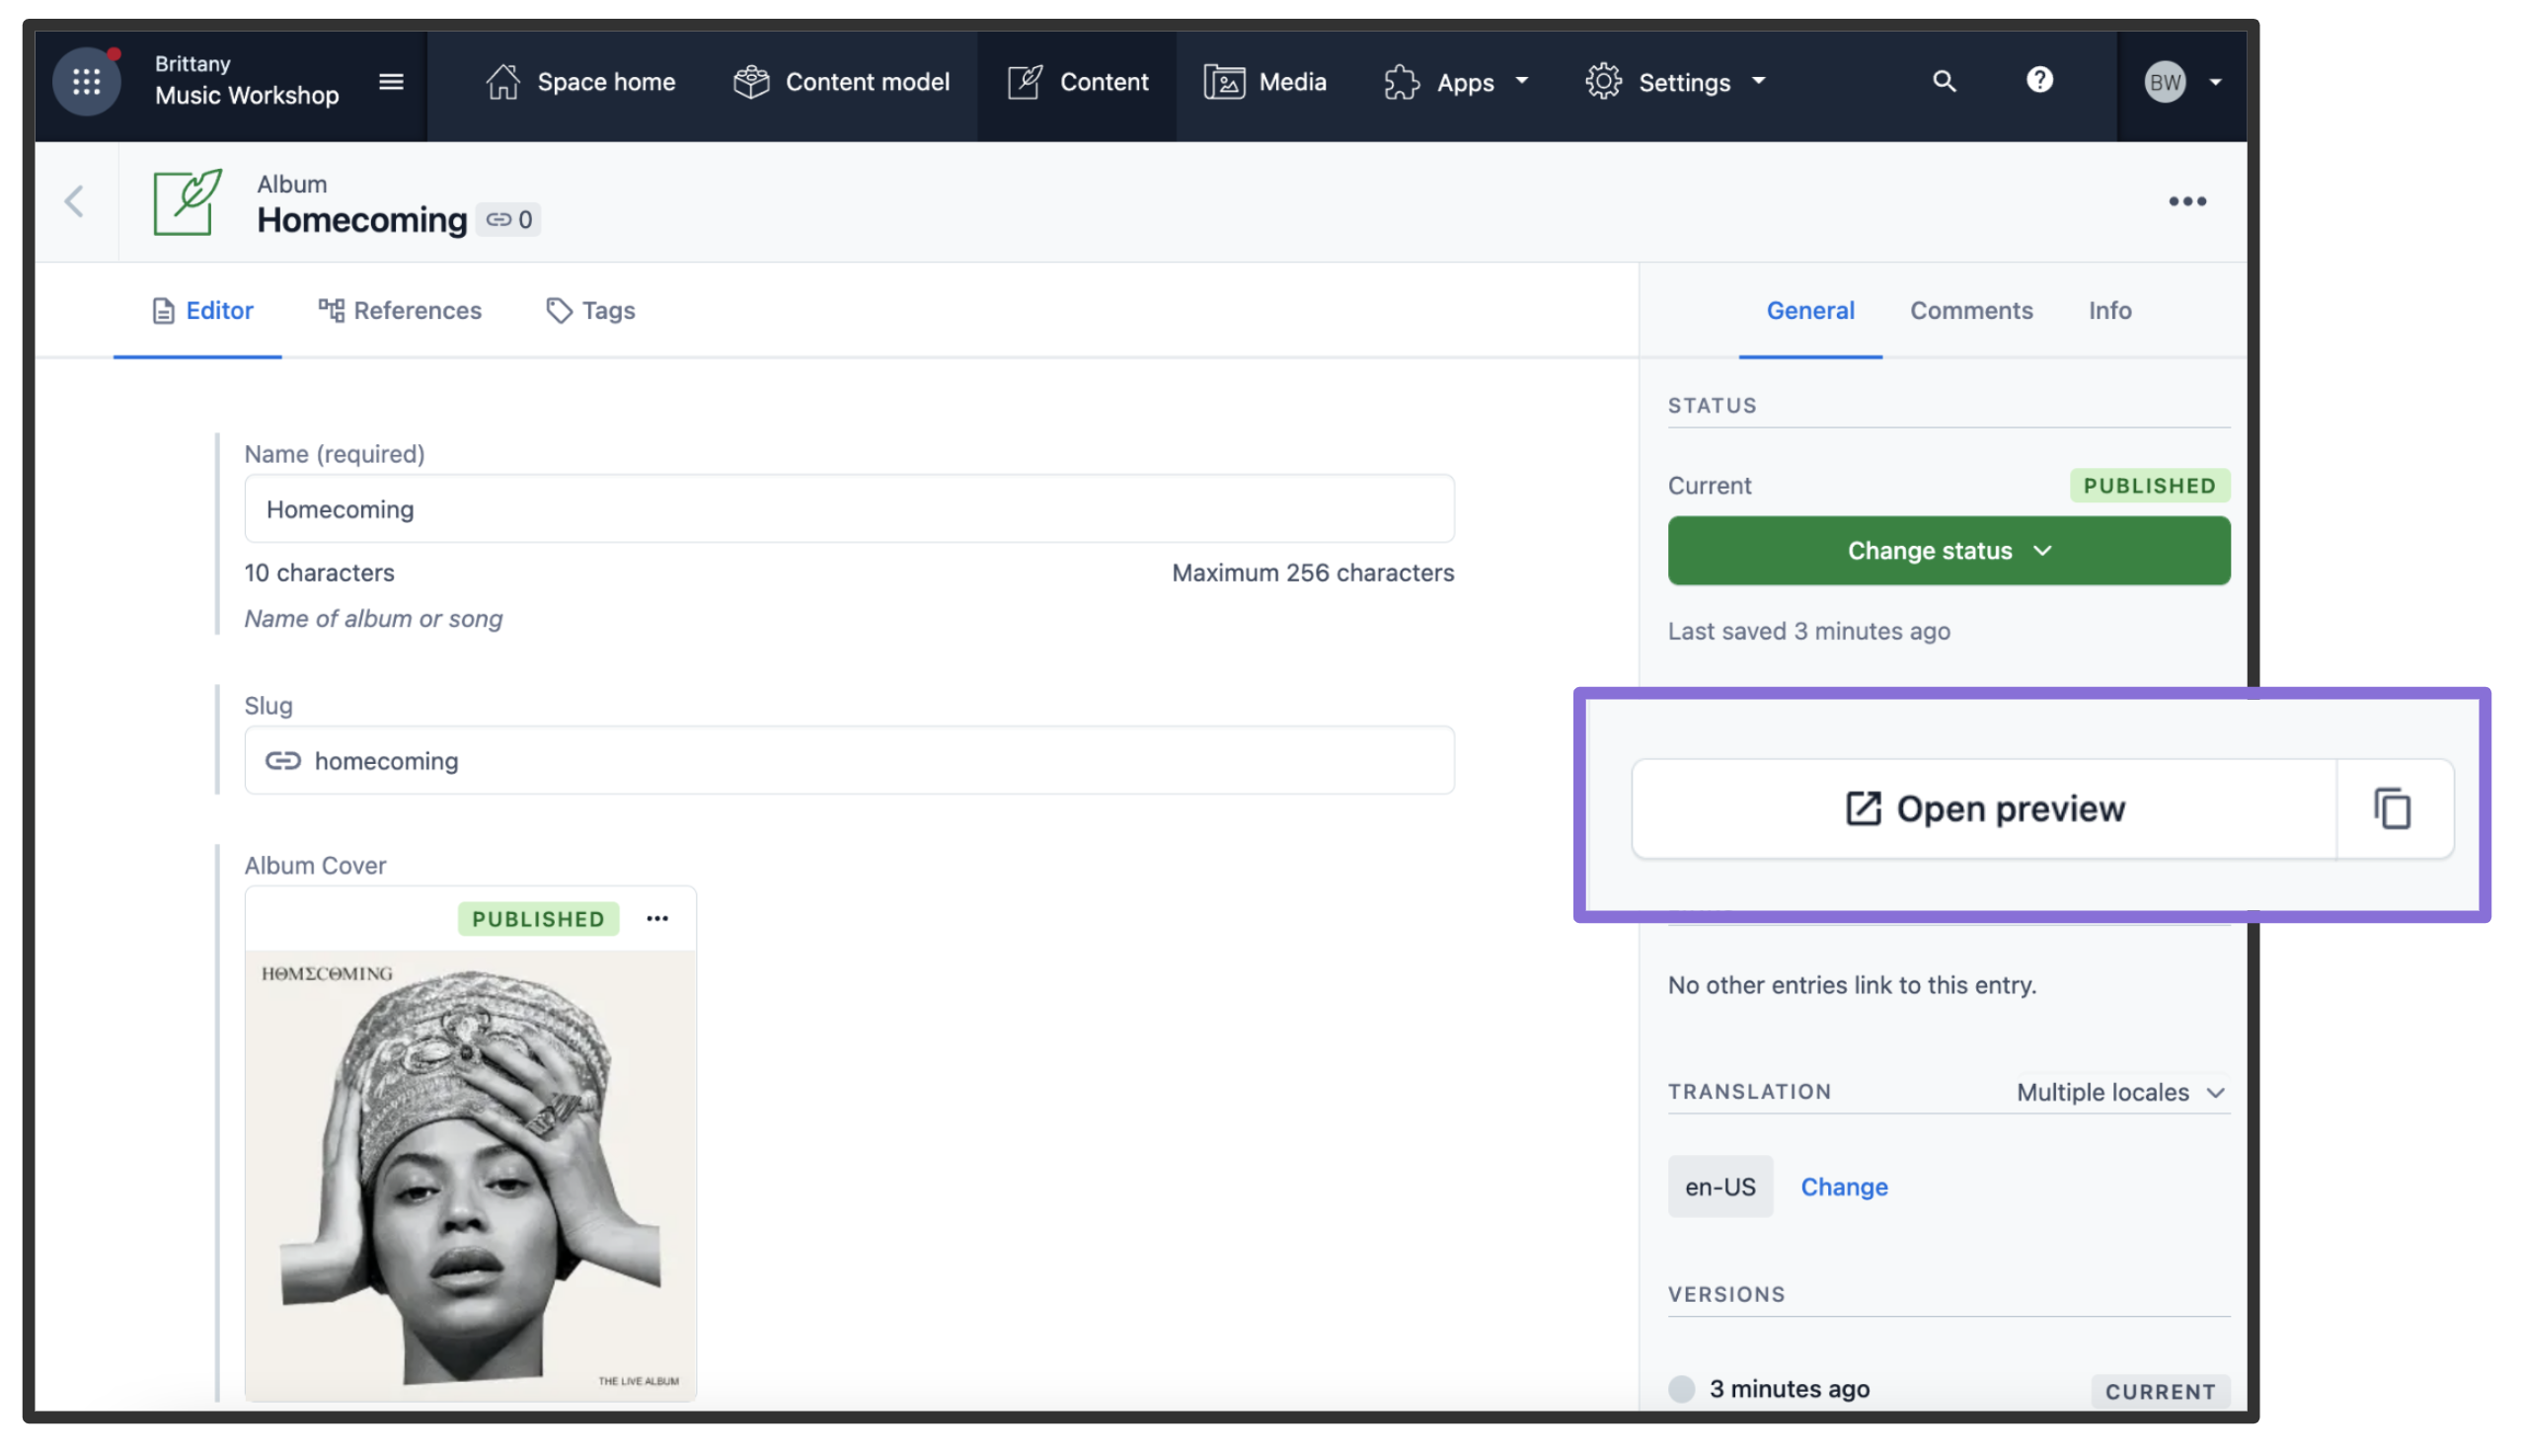Click the incoming links count badge
Screen dimensions: 2521x1456
click(508, 219)
